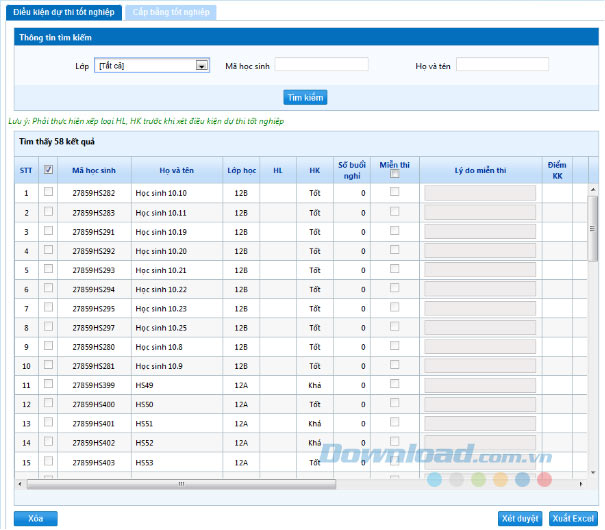Expand the Lớp dropdown list
Image resolution: width=605 pixels, height=530 pixels.
pyautogui.click(x=202, y=65)
